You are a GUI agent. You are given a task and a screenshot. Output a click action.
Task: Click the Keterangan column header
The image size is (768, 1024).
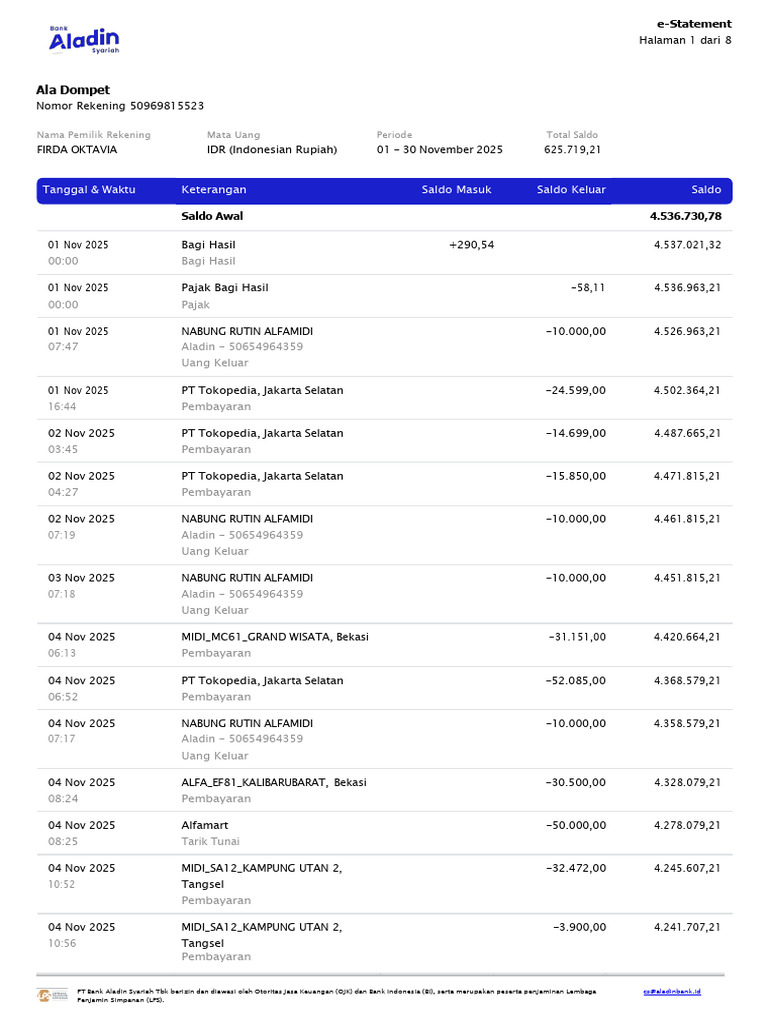point(214,189)
